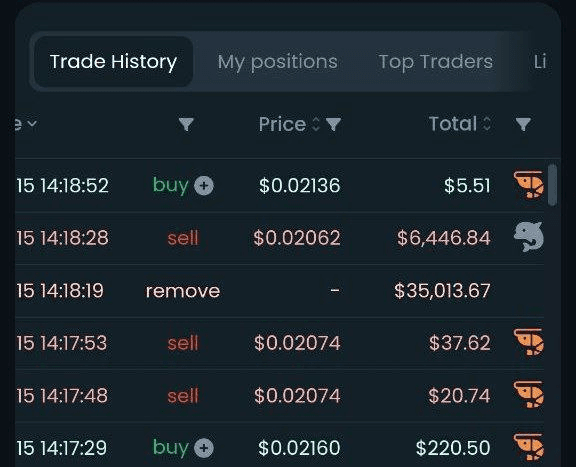Click the shrimp icon beside the $37.62 trade
This screenshot has width=576, height=467.
(x=529, y=342)
